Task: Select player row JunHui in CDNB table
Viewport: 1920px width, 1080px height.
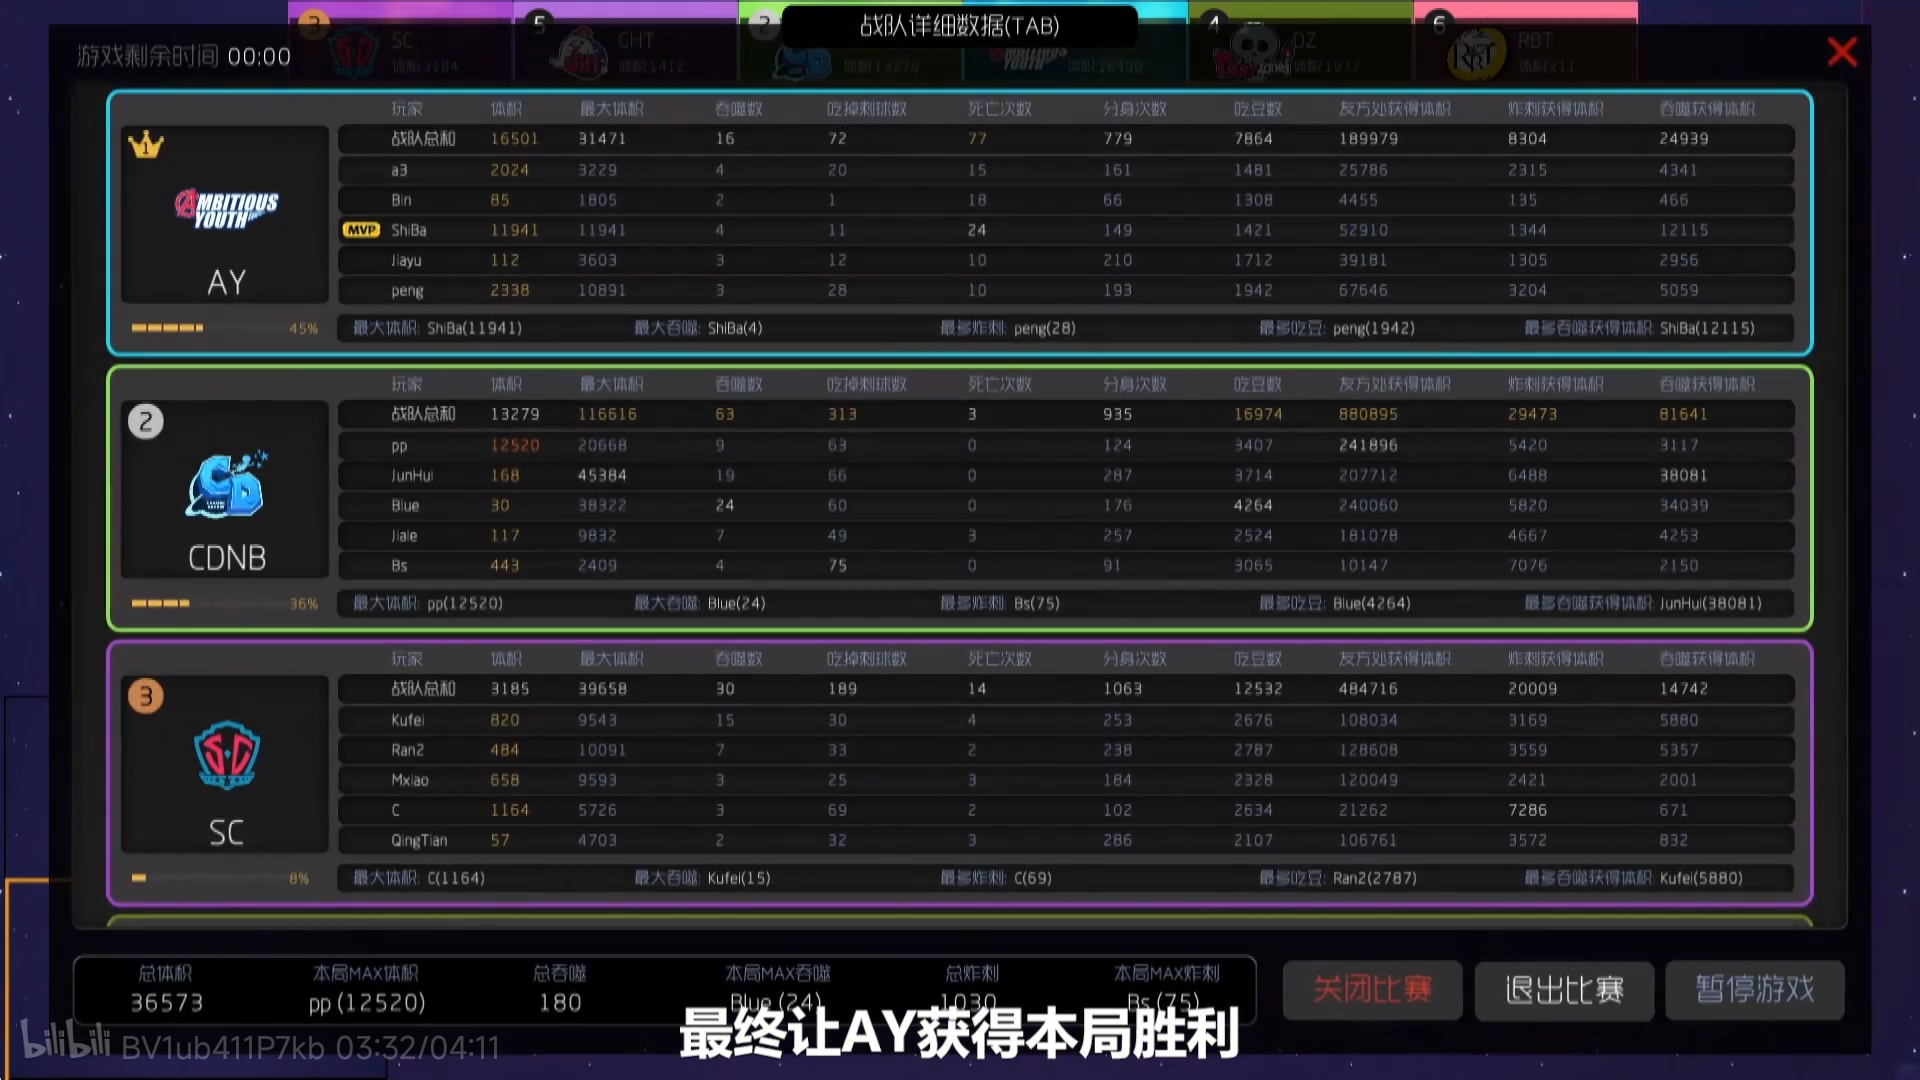Action: click(1066, 475)
